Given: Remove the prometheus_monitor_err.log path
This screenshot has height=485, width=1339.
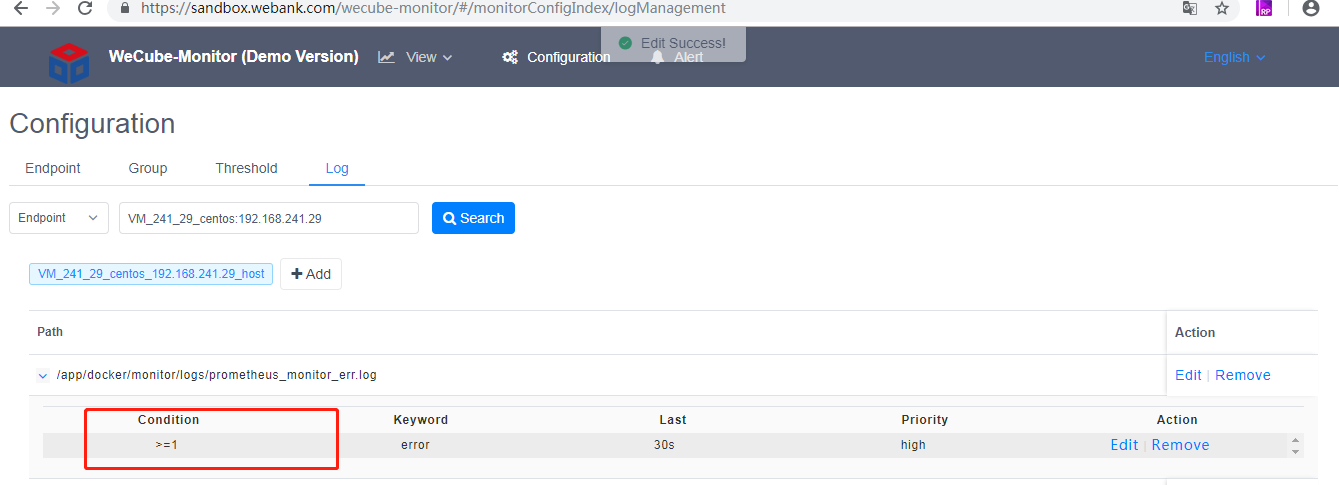Looking at the screenshot, I should tap(1243, 375).
